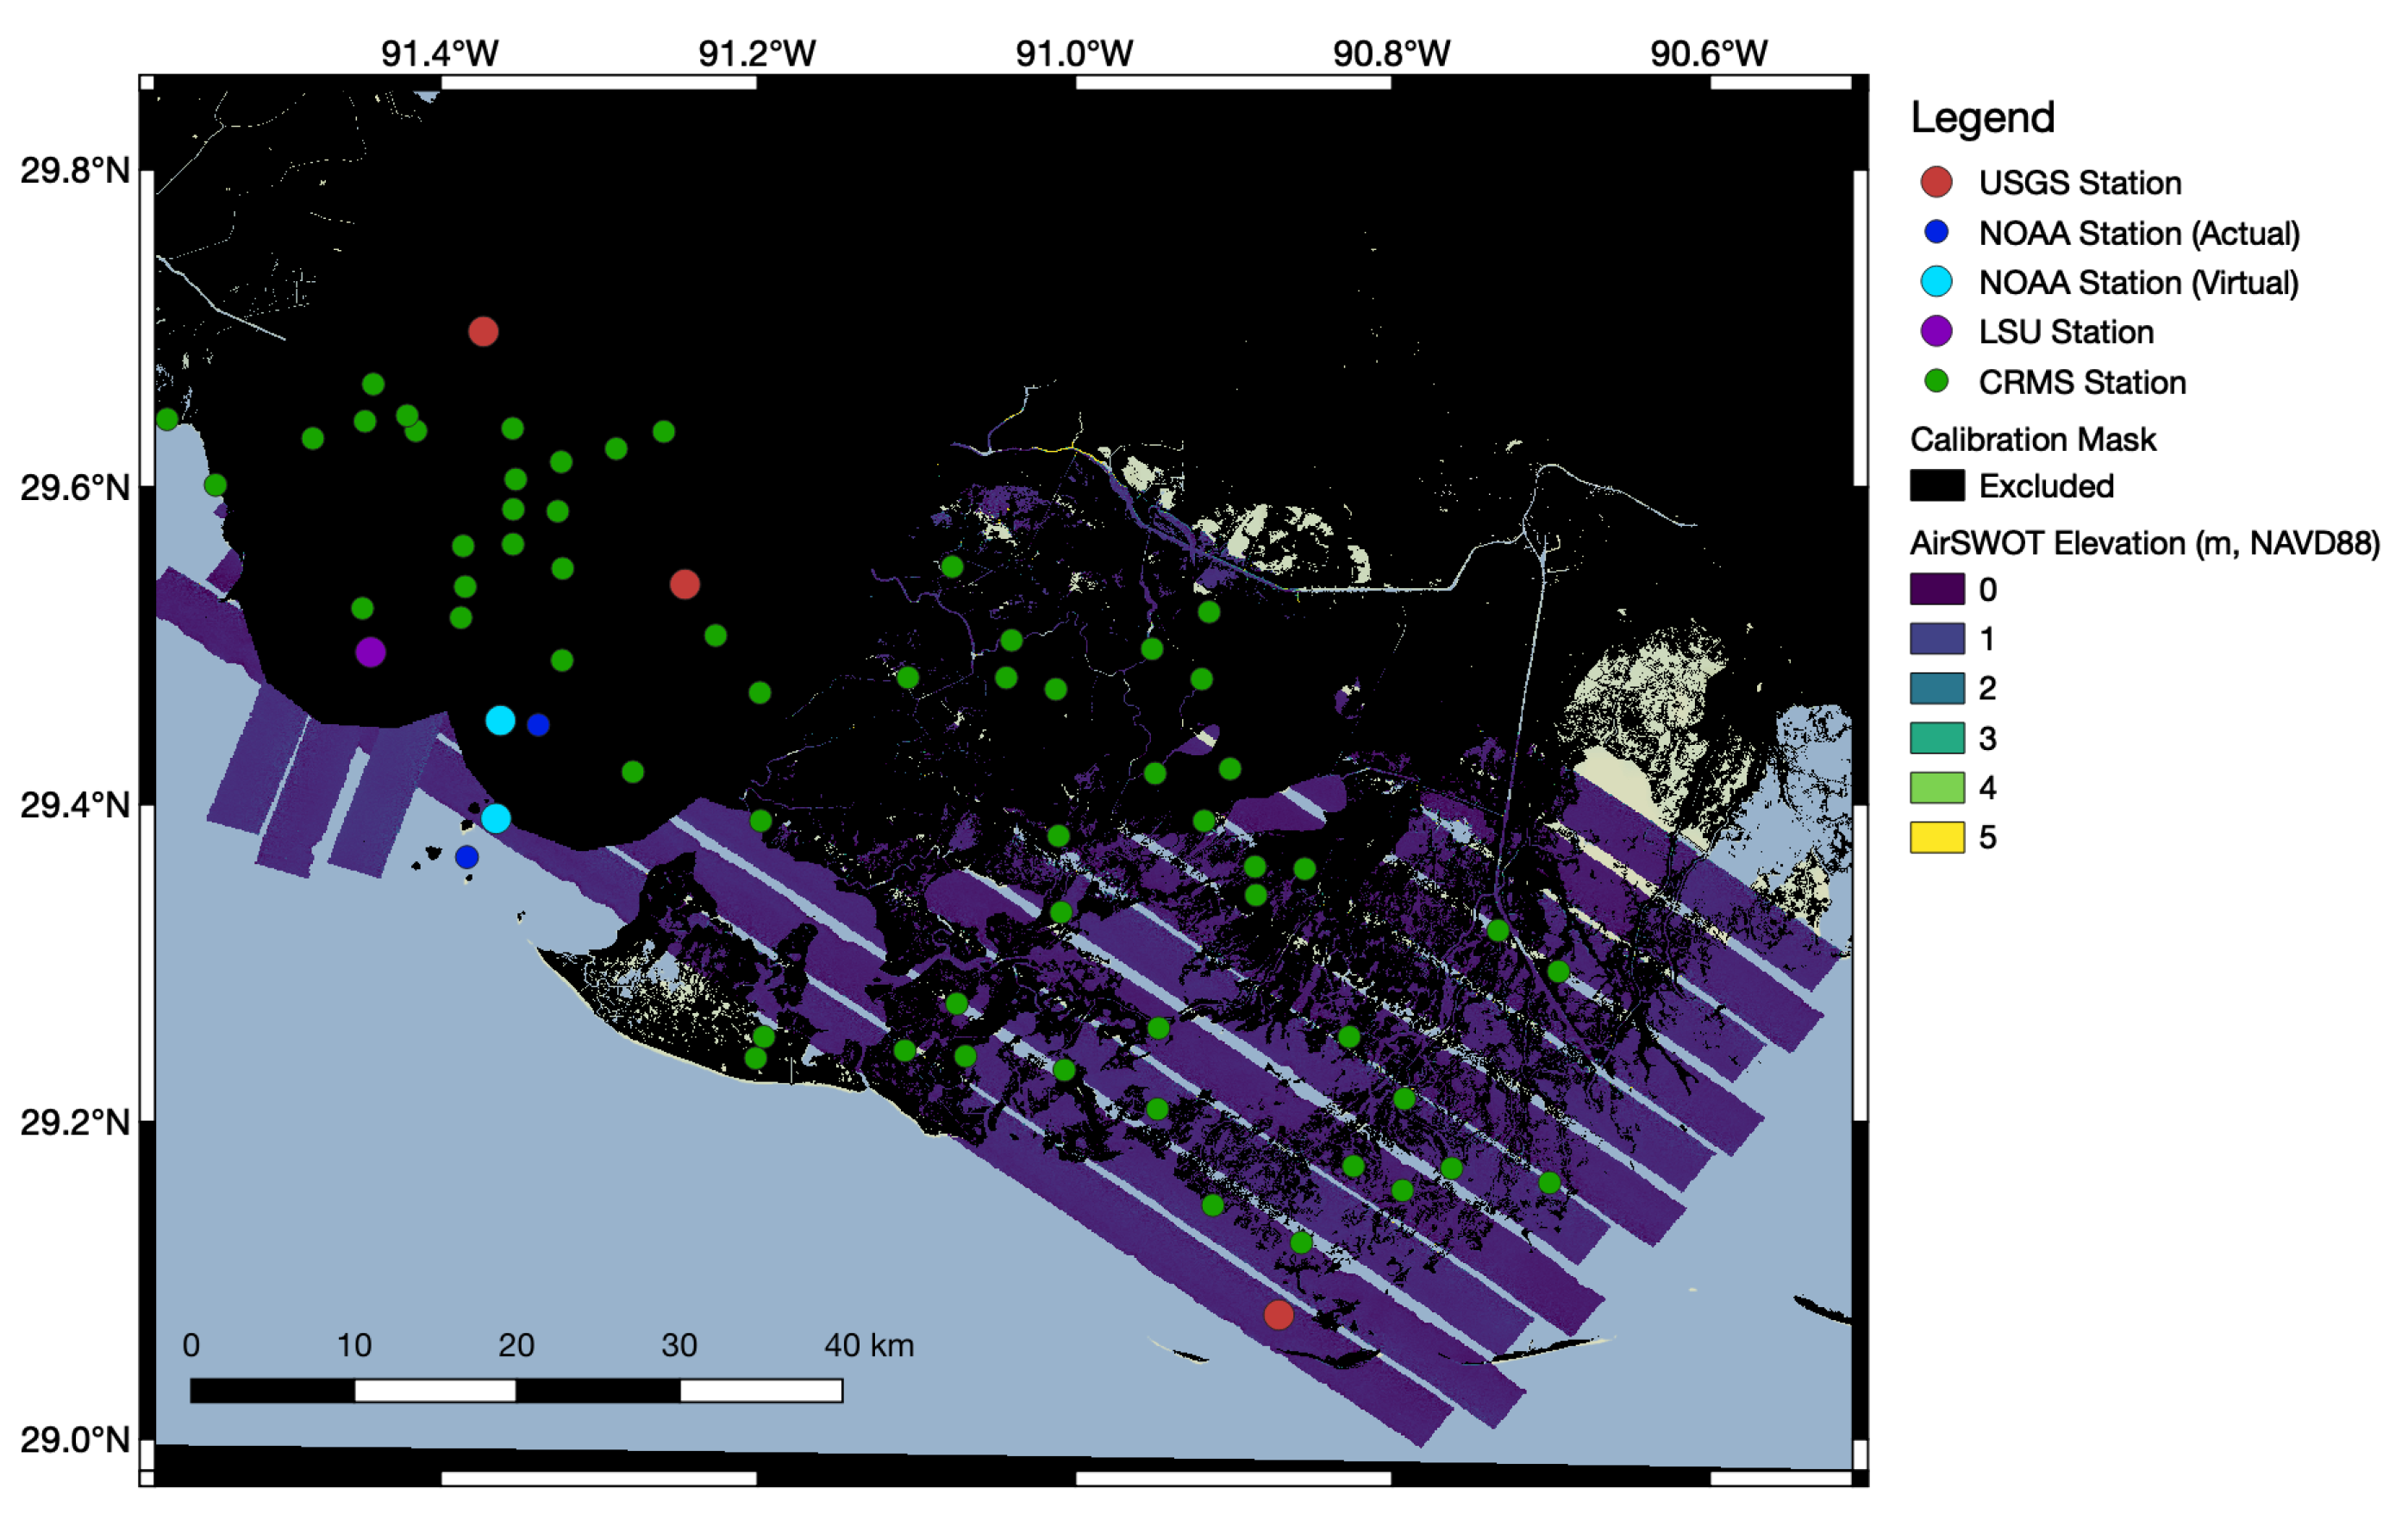This screenshot has height=1514, width=2408.
Task: Click the NOAA Station (Virtual) cyan legend circle
Action: [x=1936, y=282]
